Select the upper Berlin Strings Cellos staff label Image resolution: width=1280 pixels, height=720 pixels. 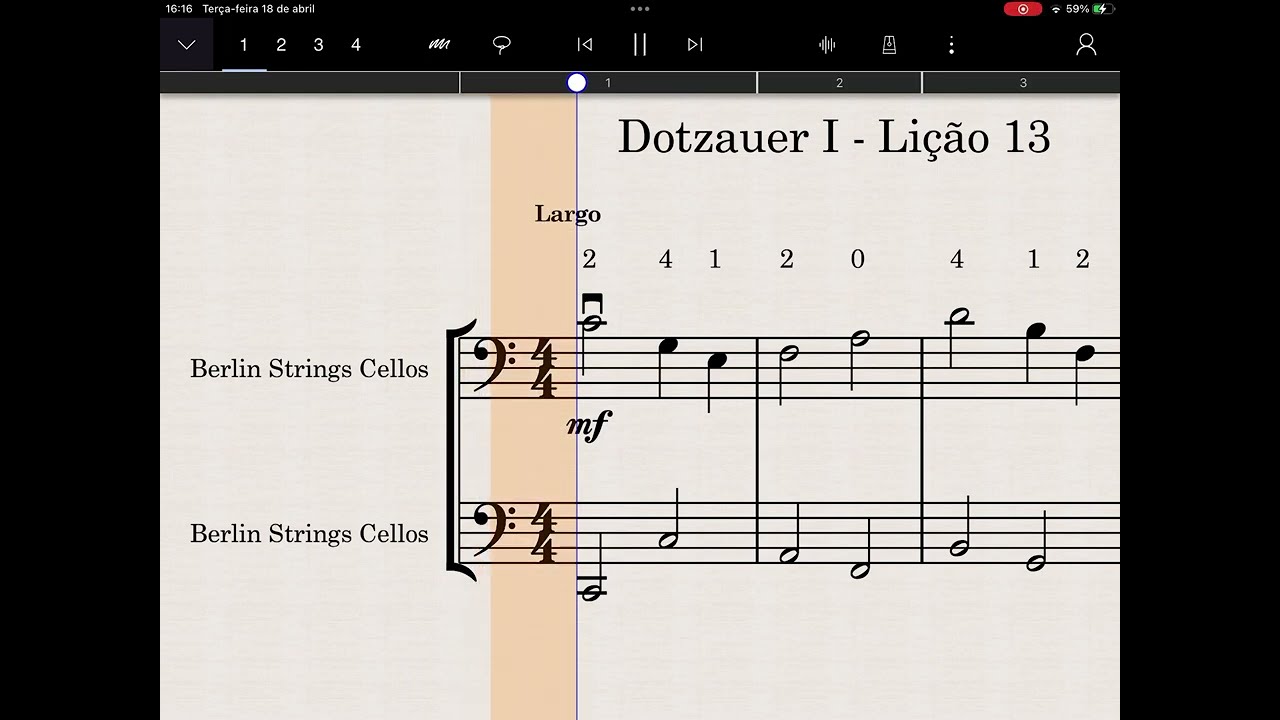pos(309,369)
